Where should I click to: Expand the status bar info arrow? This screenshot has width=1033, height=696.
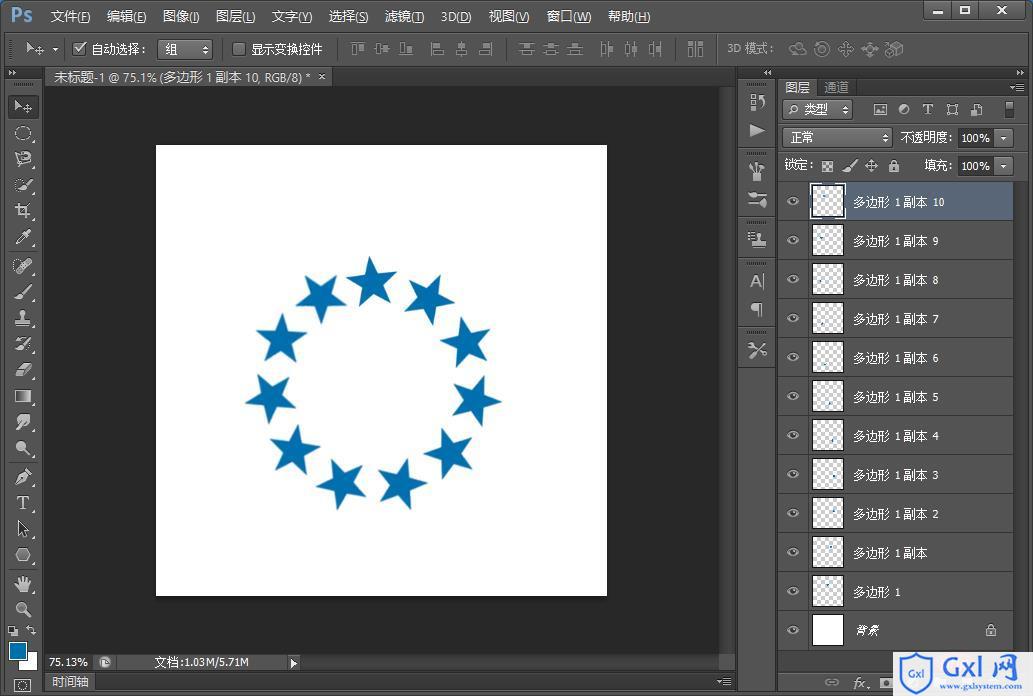[294, 663]
